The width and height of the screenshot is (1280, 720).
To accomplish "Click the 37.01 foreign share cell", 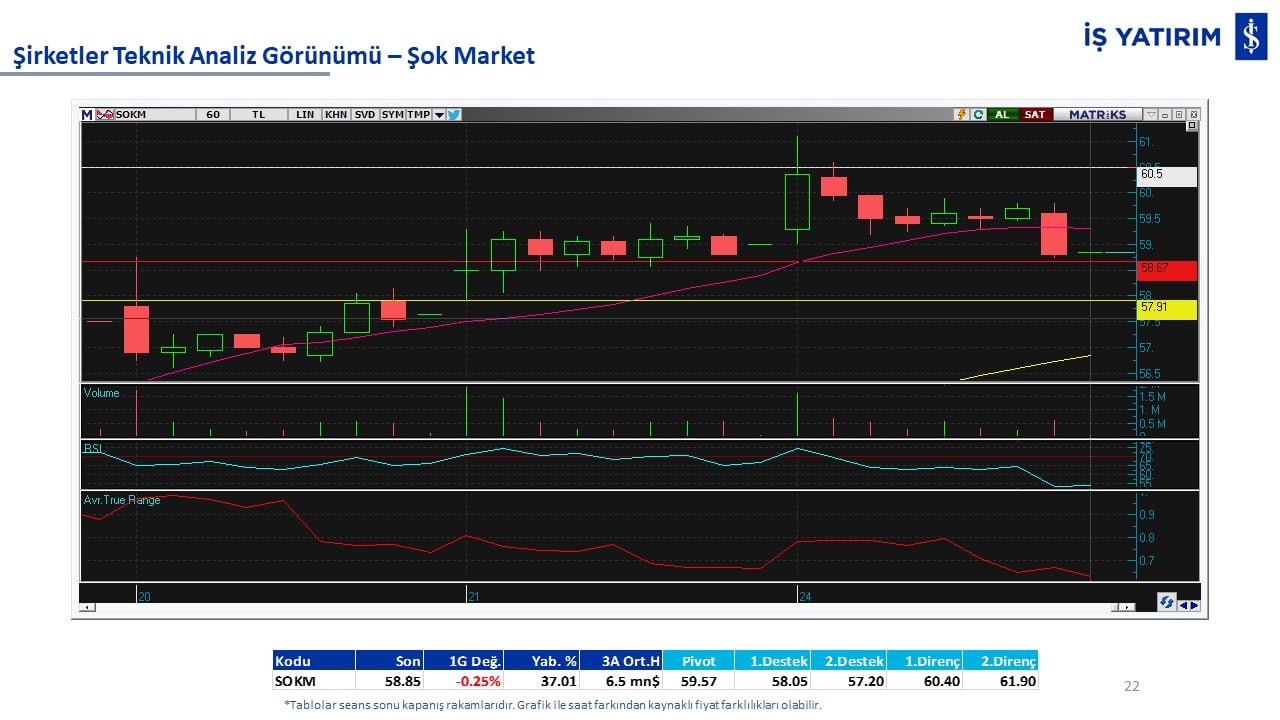I will (x=542, y=681).
